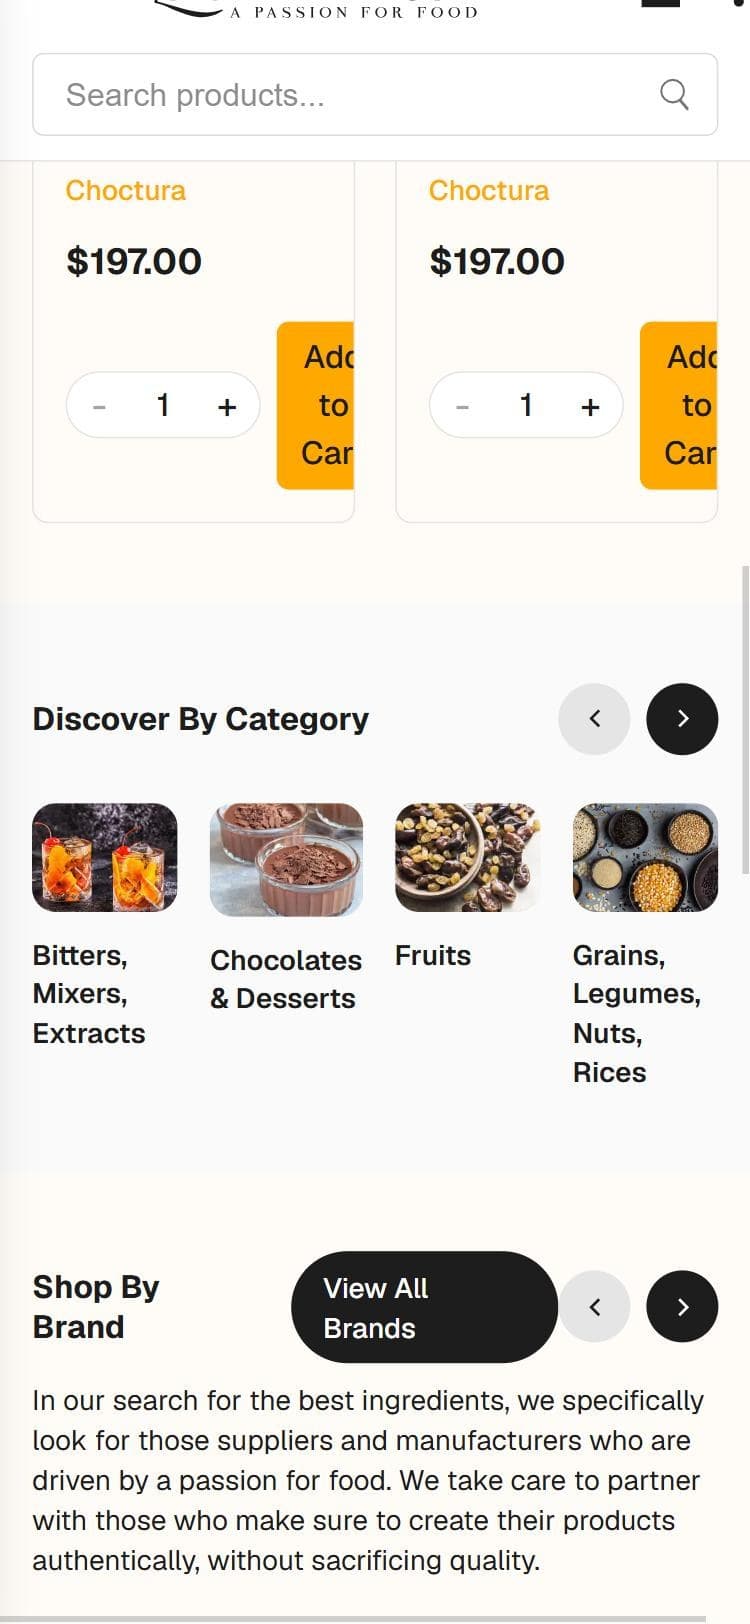Decrease quantity of second Choctura product

click(x=462, y=406)
